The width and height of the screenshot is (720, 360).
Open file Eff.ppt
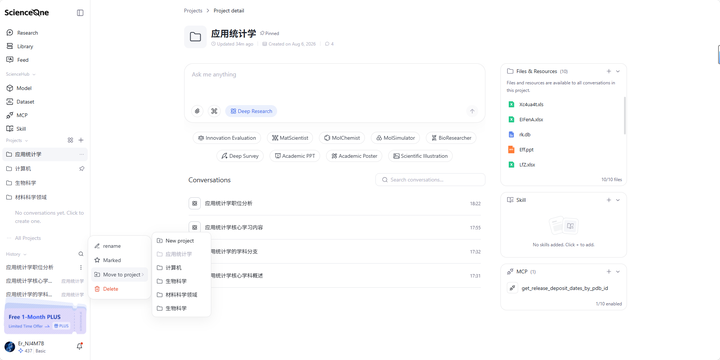526,150
